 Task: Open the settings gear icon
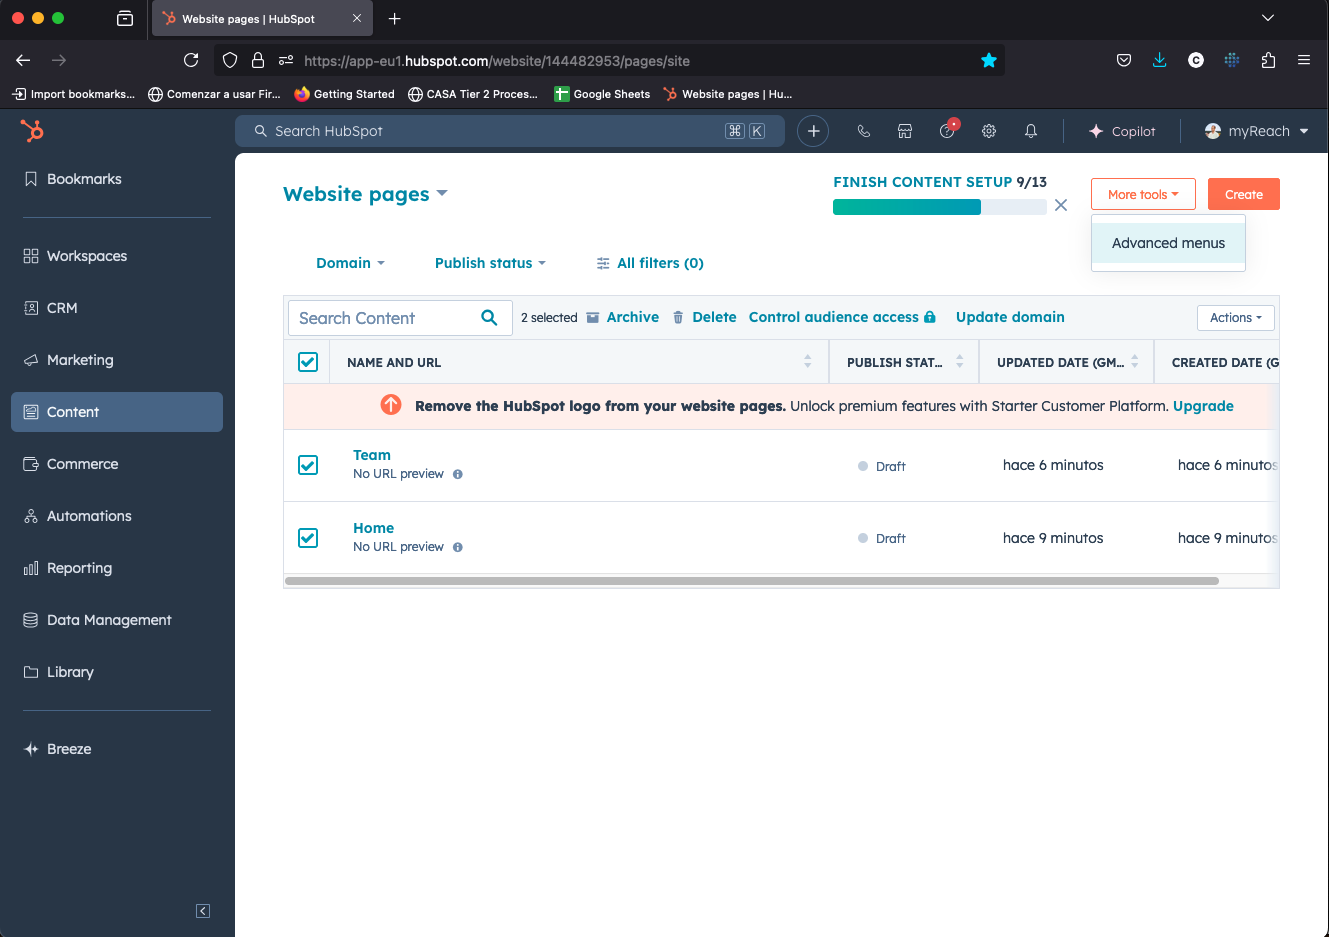click(x=989, y=131)
